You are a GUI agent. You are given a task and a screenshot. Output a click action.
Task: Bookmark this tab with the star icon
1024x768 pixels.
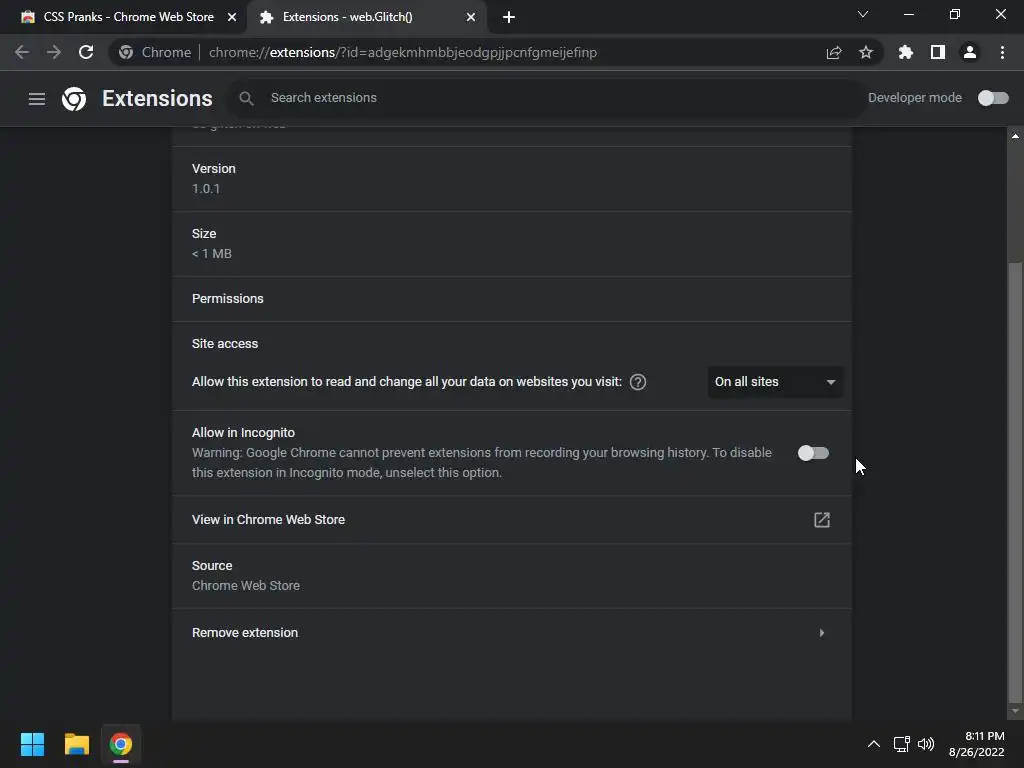point(866,52)
